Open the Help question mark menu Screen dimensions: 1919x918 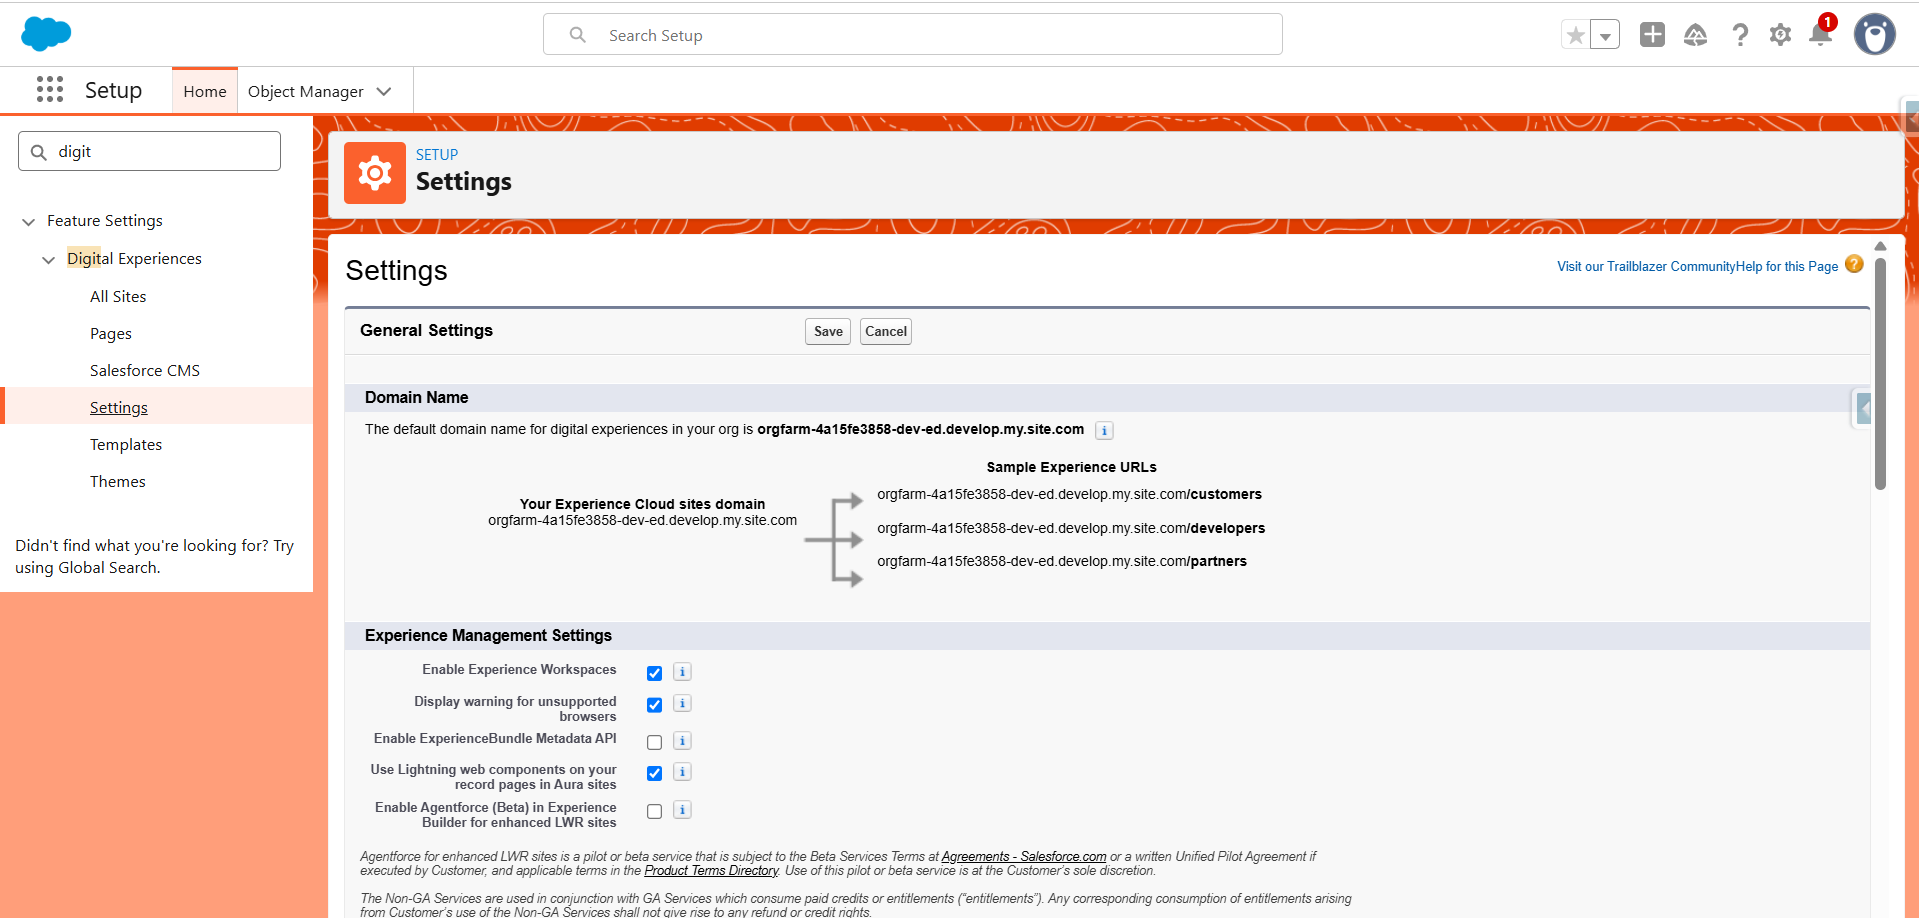point(1740,35)
